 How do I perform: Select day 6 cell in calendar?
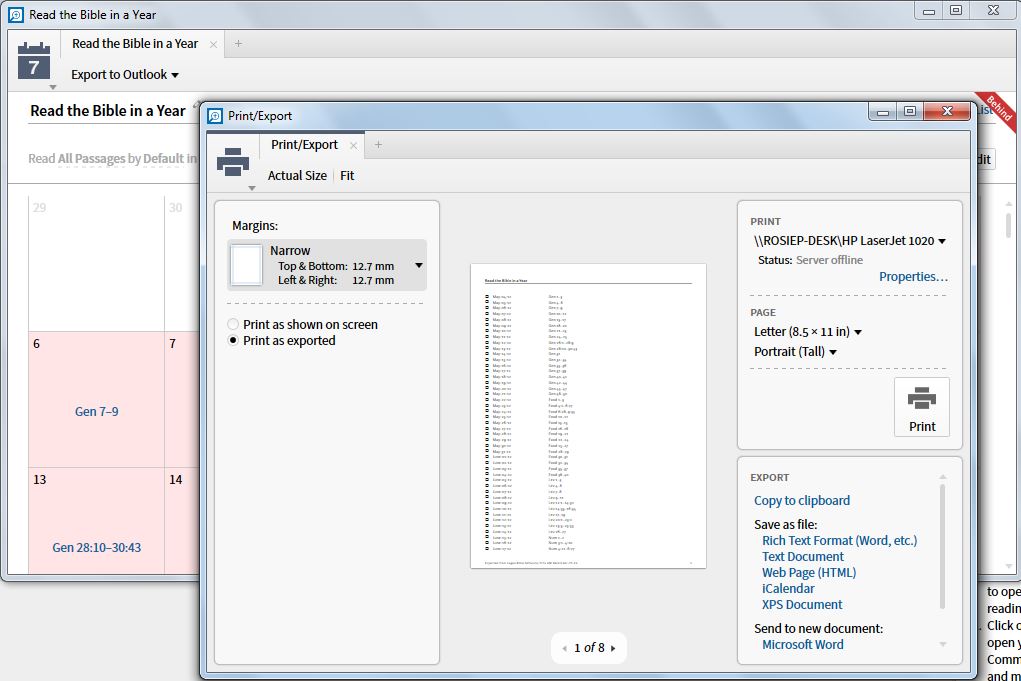pos(96,399)
